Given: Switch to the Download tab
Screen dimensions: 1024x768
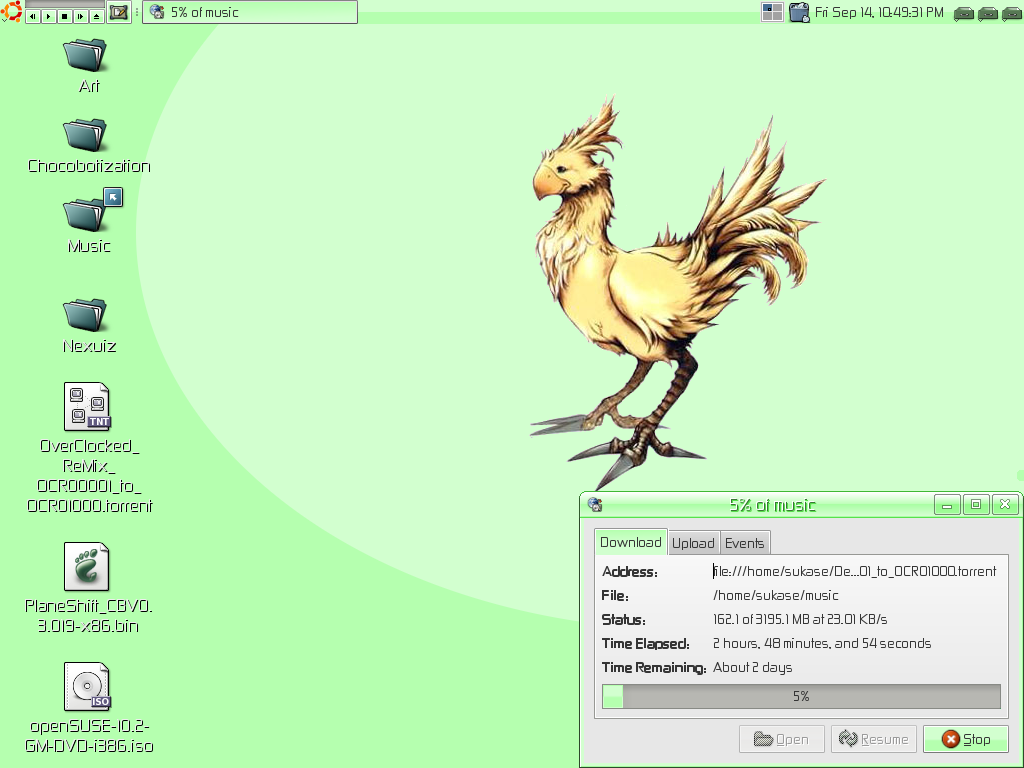Looking at the screenshot, I should coord(631,542).
